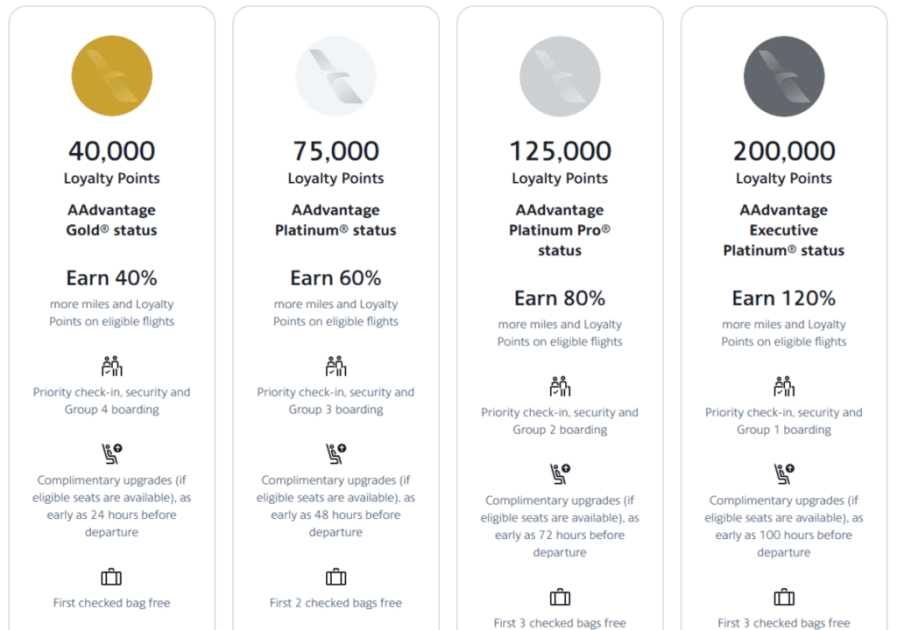Click the silver Platinum Pro badge
Image resolution: width=897 pixels, height=630 pixels.
point(560,77)
